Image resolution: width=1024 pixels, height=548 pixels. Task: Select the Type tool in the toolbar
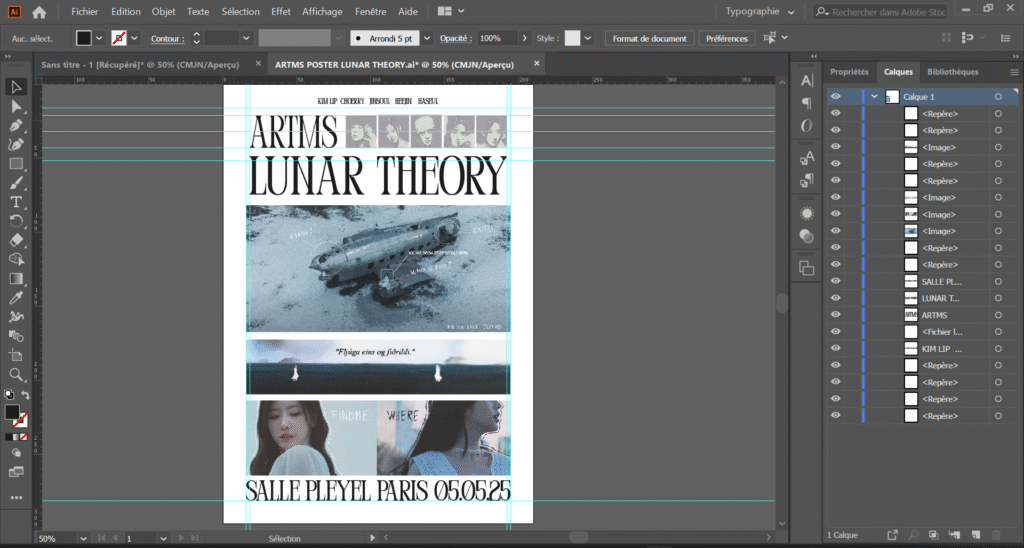(16, 202)
